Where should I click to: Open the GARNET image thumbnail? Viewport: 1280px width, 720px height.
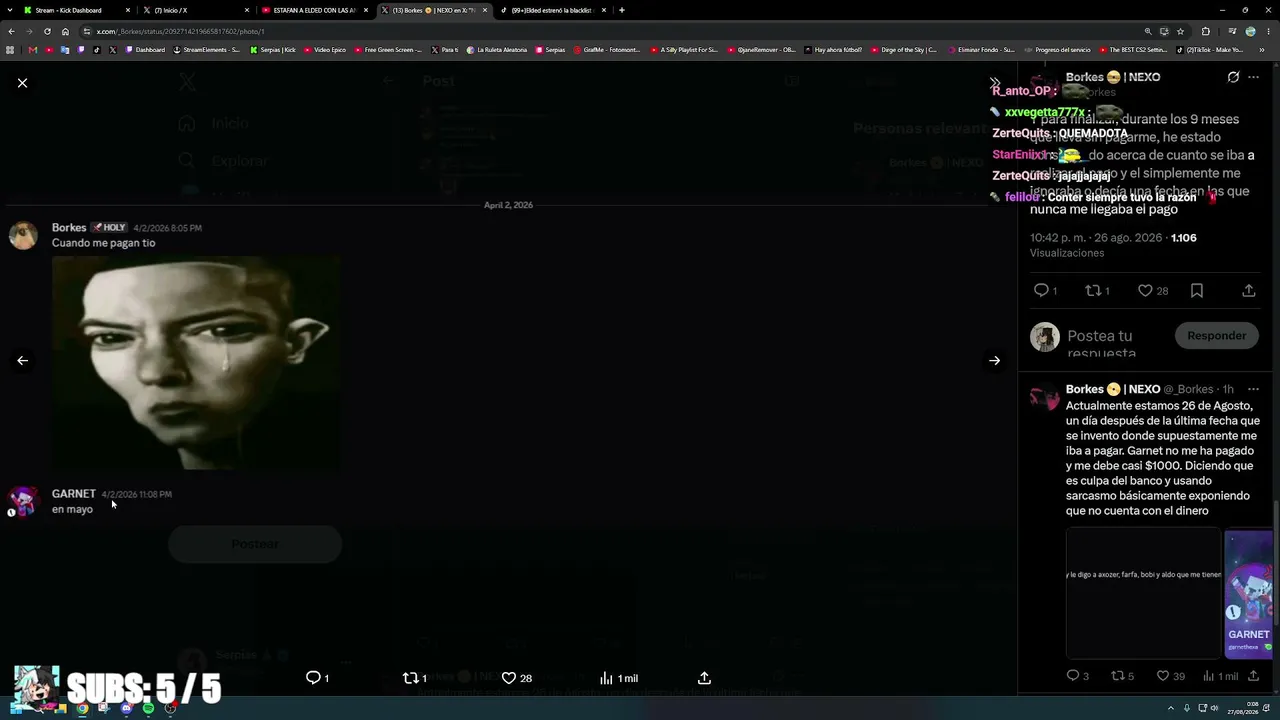(1249, 594)
